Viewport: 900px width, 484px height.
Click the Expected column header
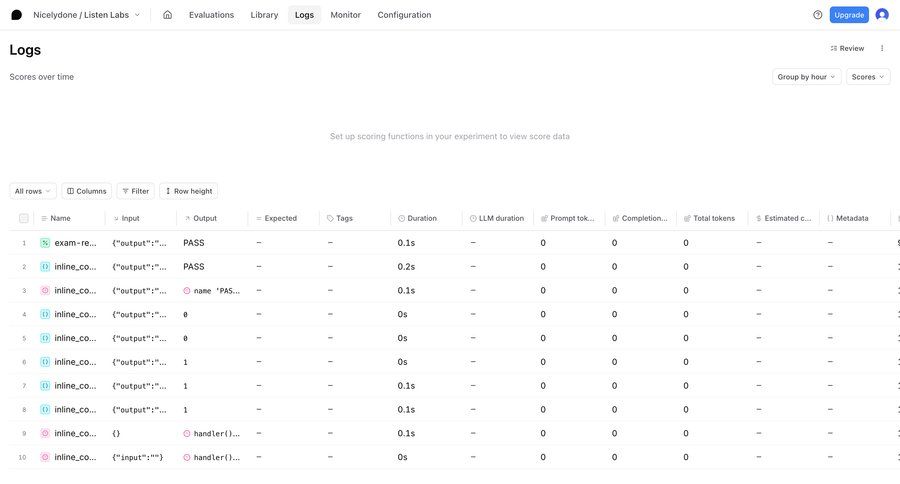click(281, 218)
